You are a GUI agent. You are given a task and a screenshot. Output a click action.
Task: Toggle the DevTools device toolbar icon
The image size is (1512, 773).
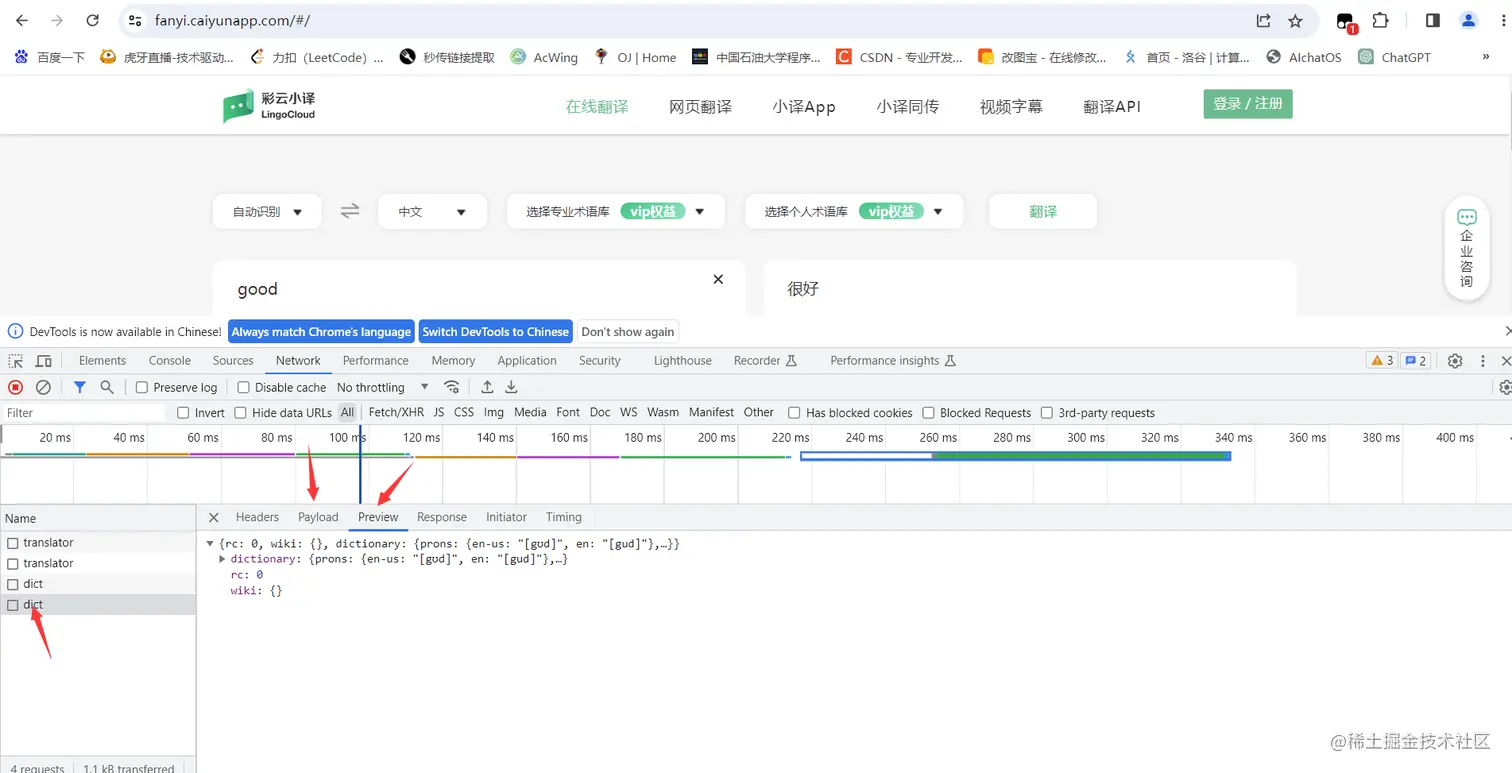tap(44, 361)
